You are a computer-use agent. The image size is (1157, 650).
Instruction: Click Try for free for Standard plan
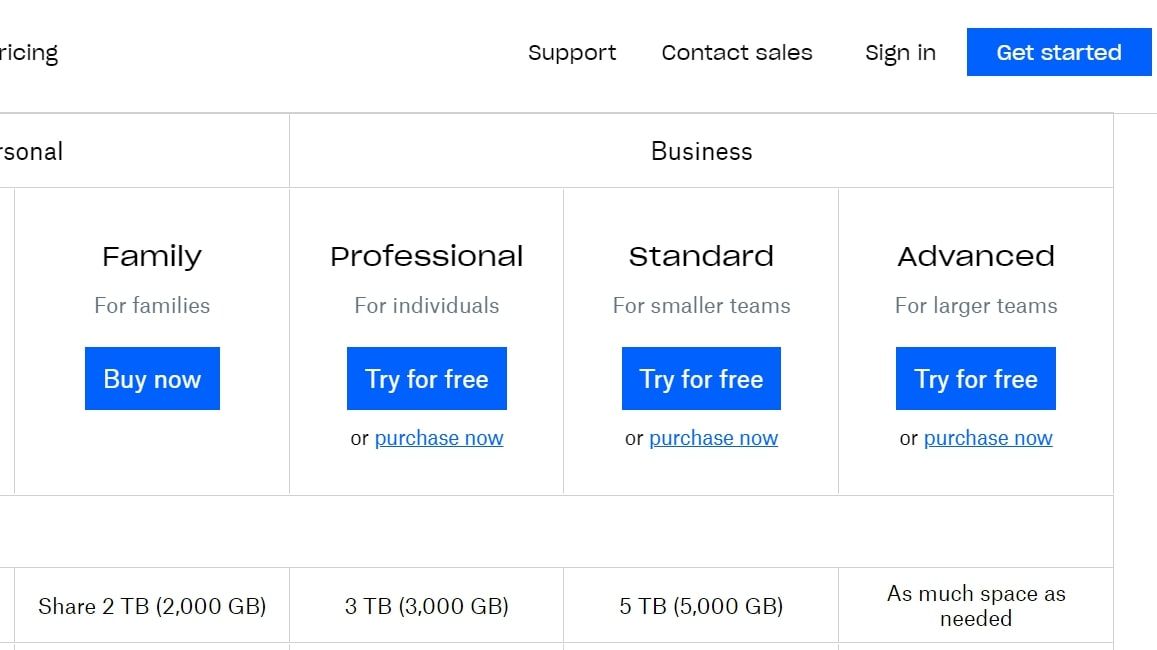700,378
